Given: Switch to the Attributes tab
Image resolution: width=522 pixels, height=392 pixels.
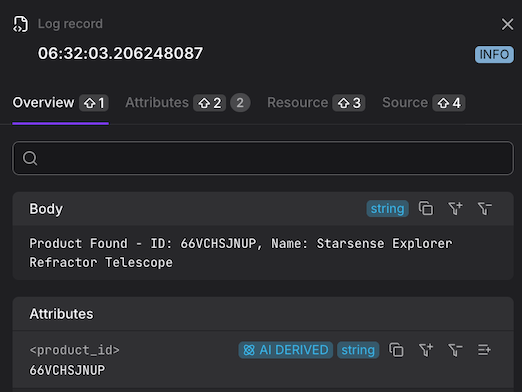Looking at the screenshot, I should (188, 103).
